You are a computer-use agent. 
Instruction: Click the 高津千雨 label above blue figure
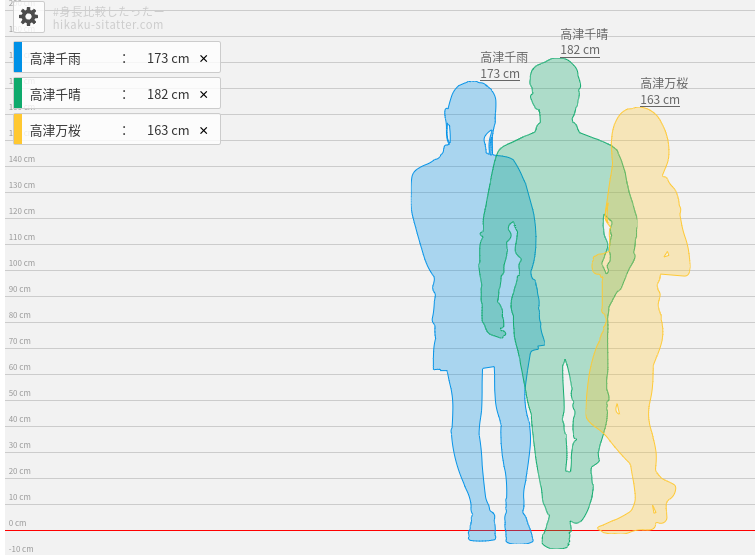click(504, 58)
